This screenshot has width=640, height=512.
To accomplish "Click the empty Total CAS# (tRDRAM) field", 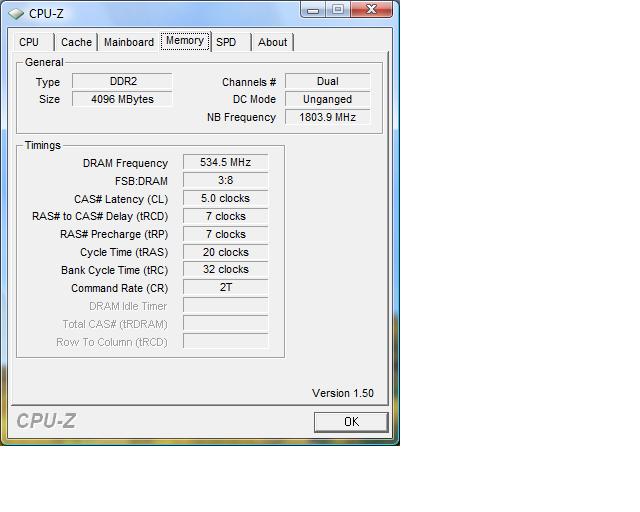I will 226,323.
